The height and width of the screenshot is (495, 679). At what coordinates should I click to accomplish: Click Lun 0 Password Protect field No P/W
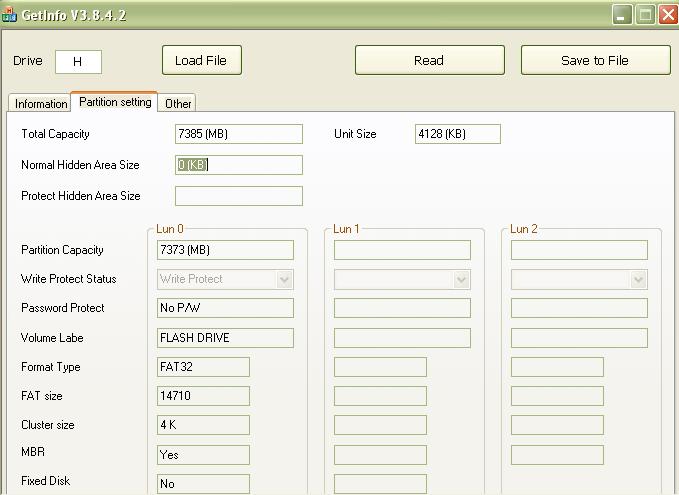(x=225, y=308)
